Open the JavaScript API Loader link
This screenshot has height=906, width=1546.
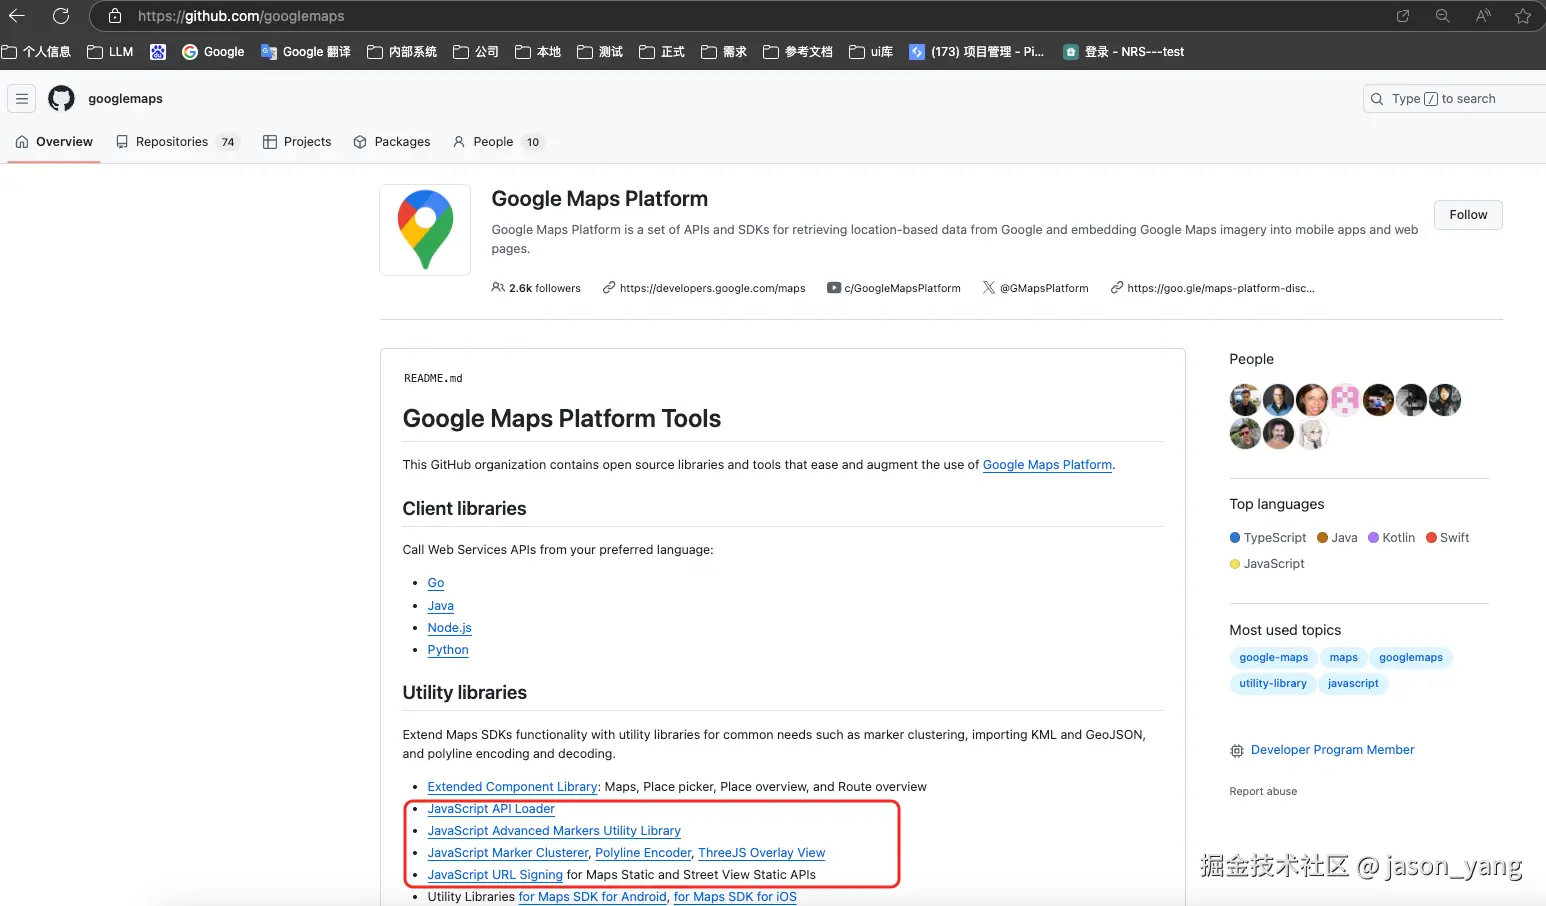coord(491,809)
